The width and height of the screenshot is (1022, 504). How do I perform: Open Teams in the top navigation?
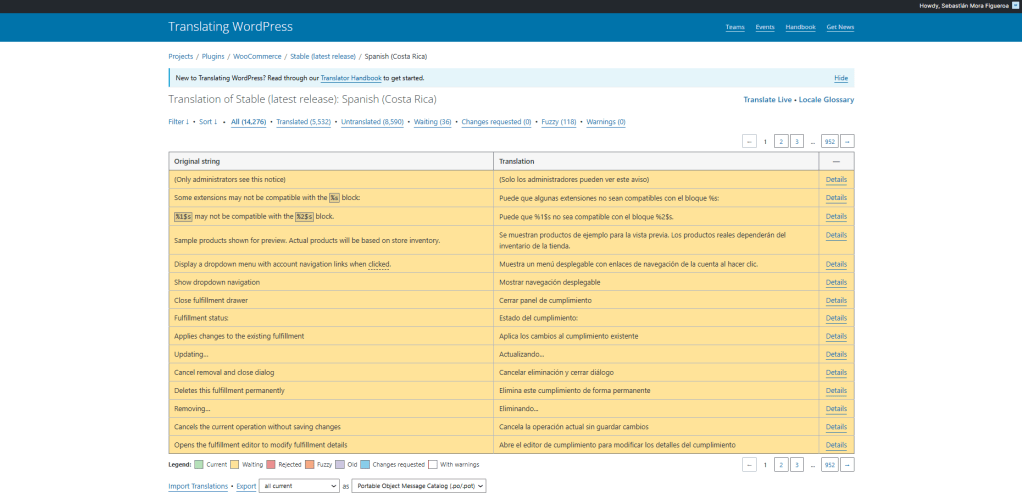[x=735, y=27]
